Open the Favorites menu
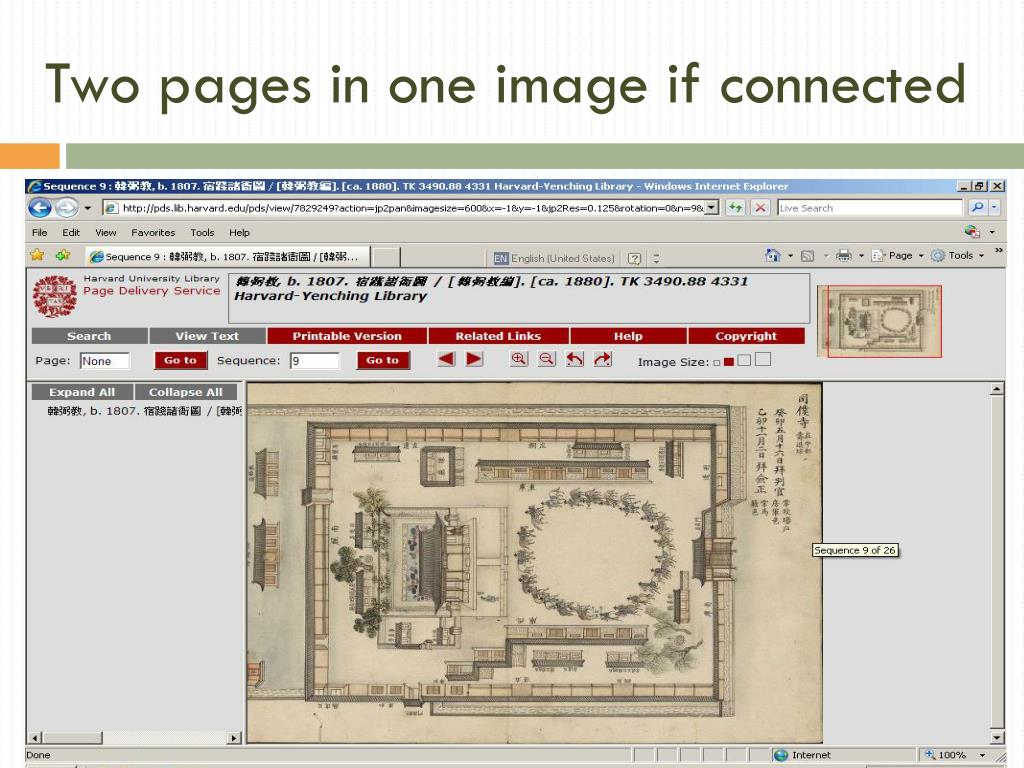 click(153, 232)
